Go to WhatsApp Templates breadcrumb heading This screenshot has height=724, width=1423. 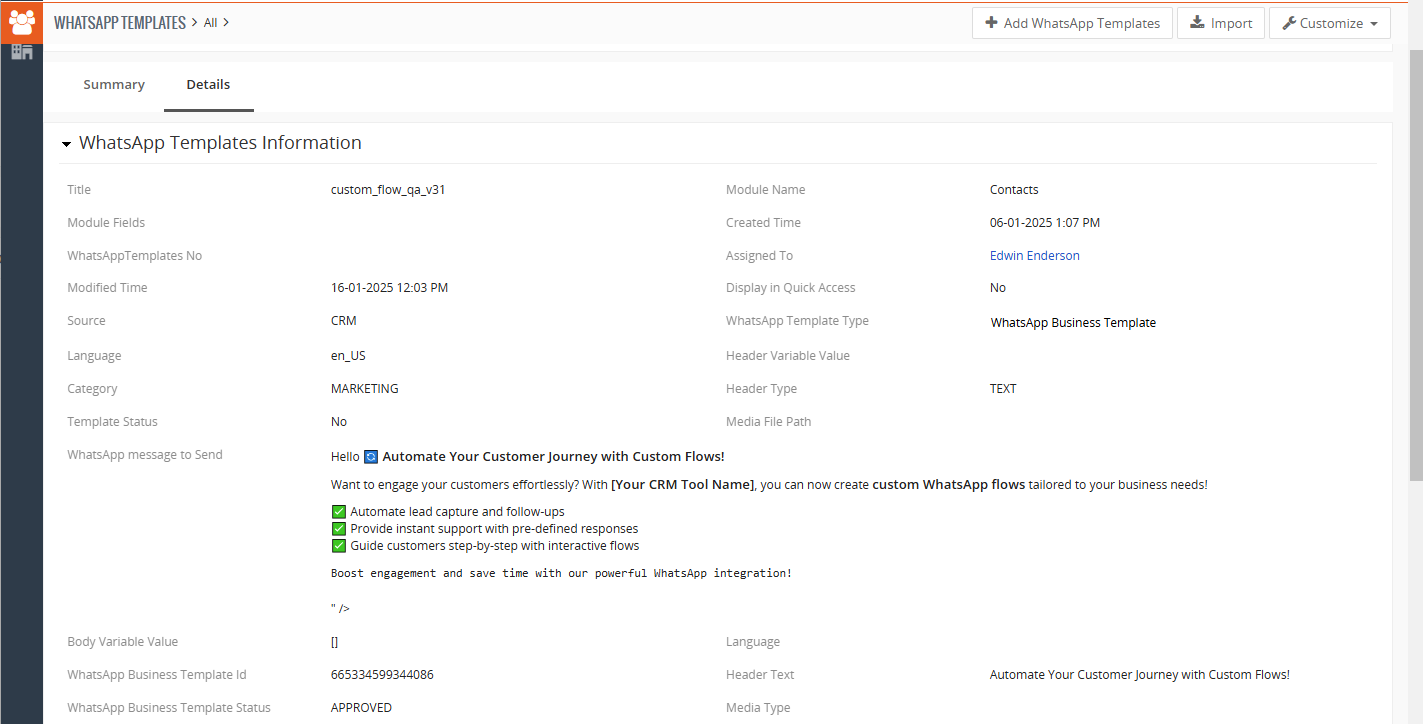pyautogui.click(x=120, y=22)
